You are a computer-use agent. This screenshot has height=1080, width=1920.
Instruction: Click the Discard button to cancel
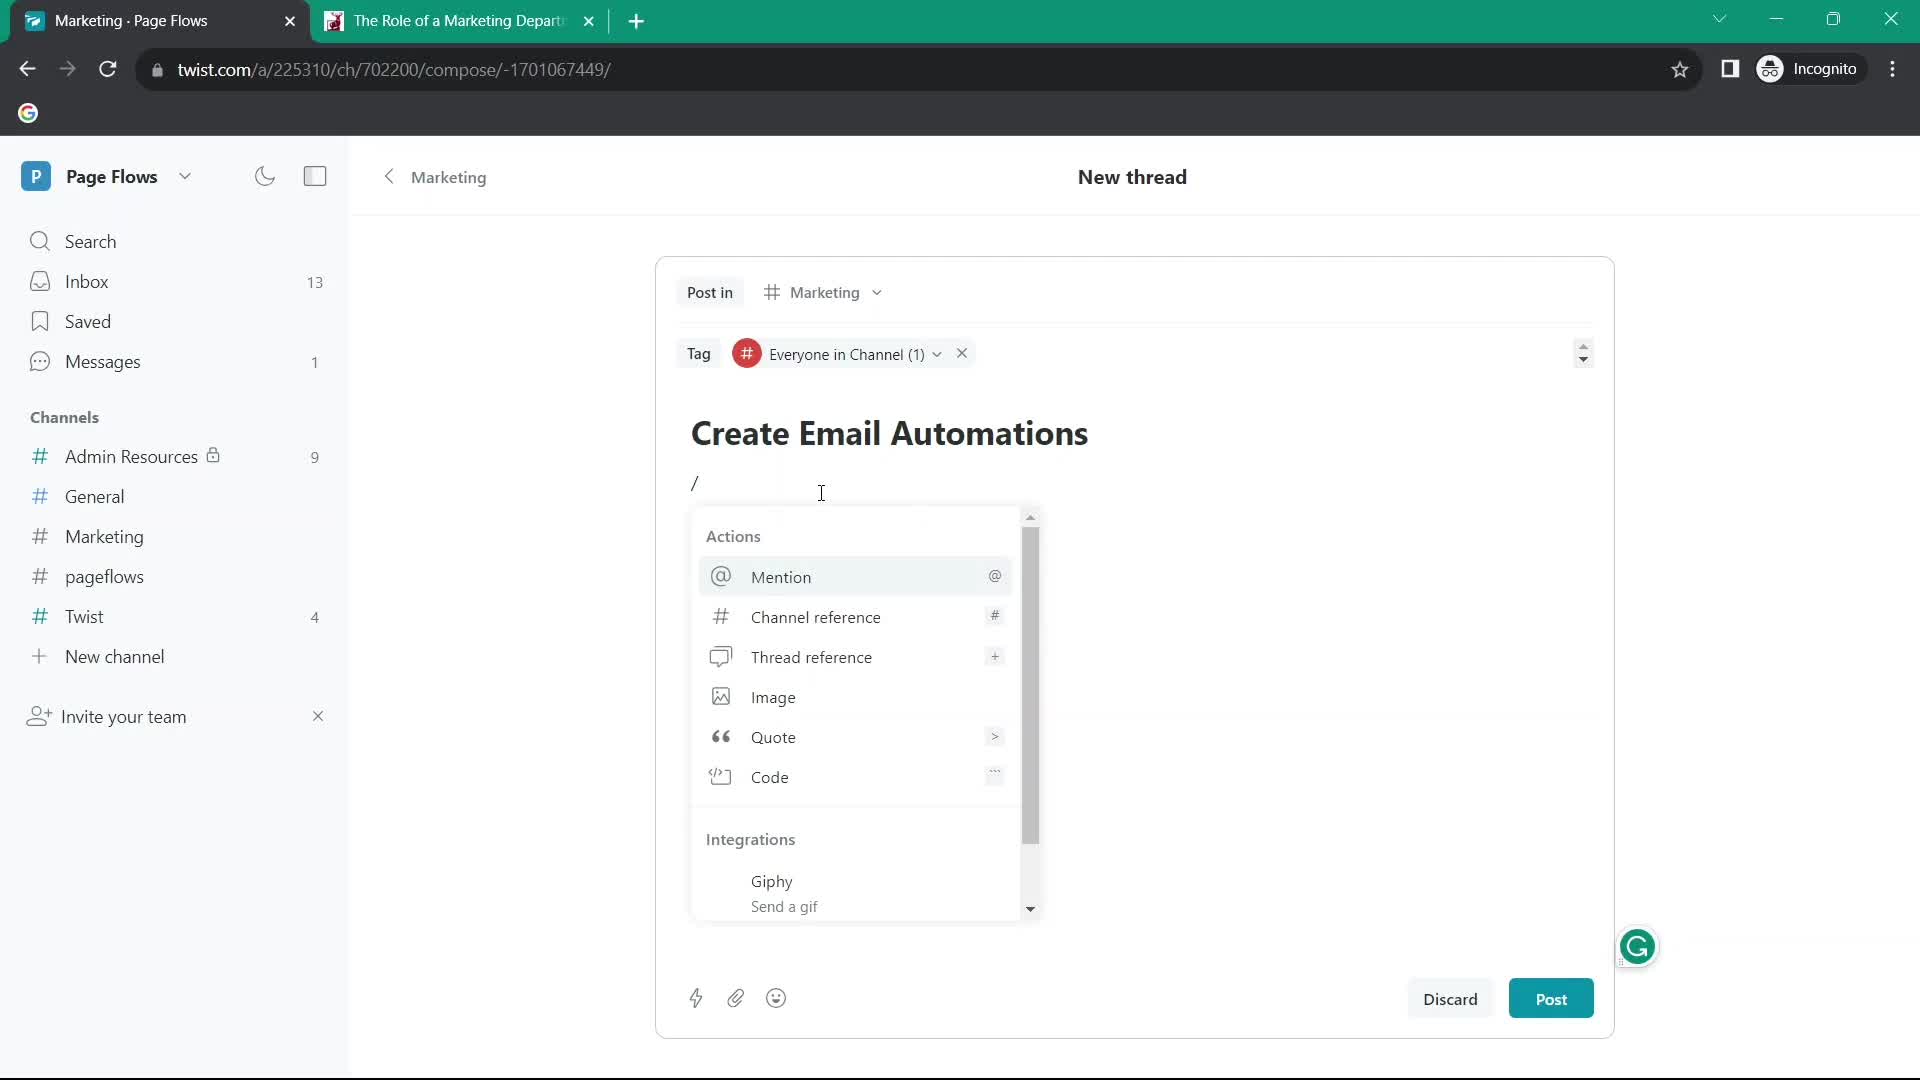point(1451,998)
